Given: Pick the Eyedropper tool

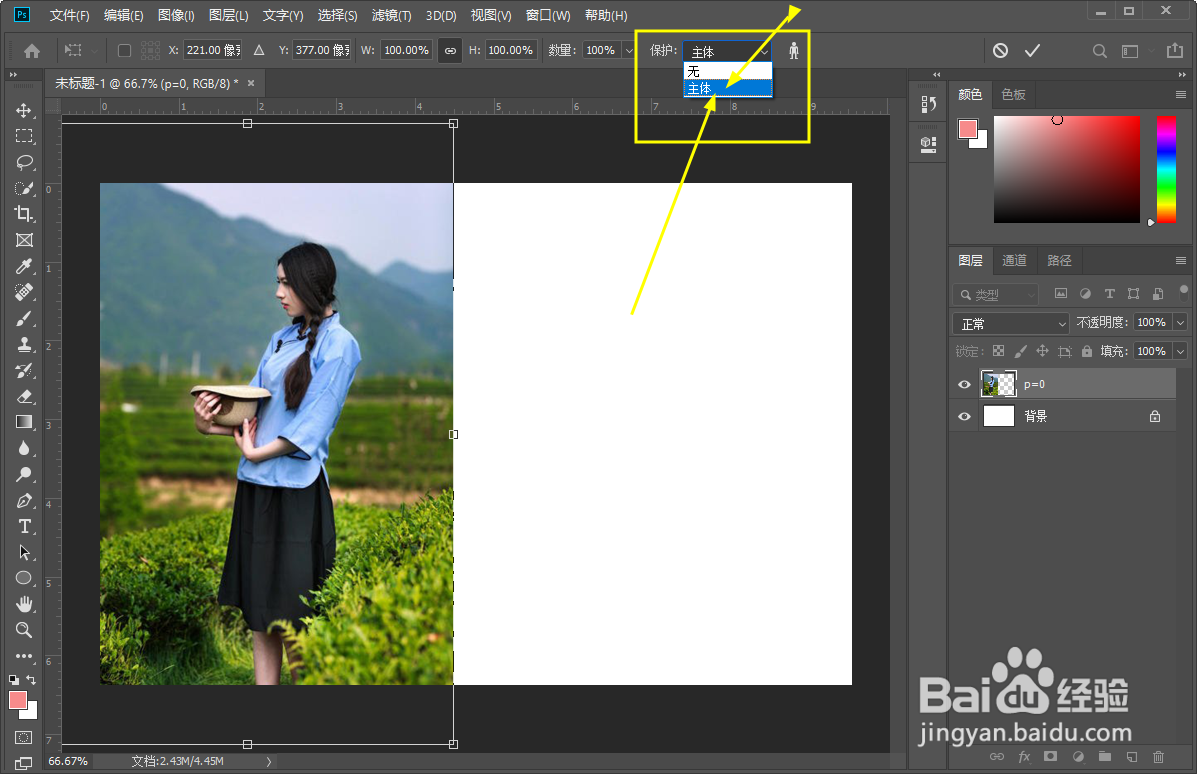Looking at the screenshot, I should pos(24,266).
